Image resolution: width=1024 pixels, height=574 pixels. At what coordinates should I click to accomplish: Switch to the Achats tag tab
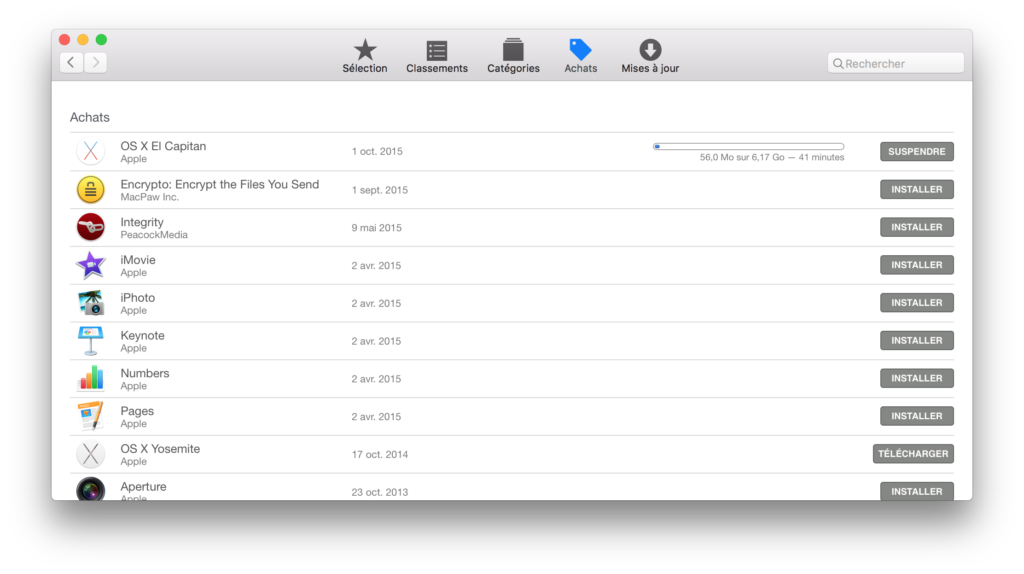point(581,56)
